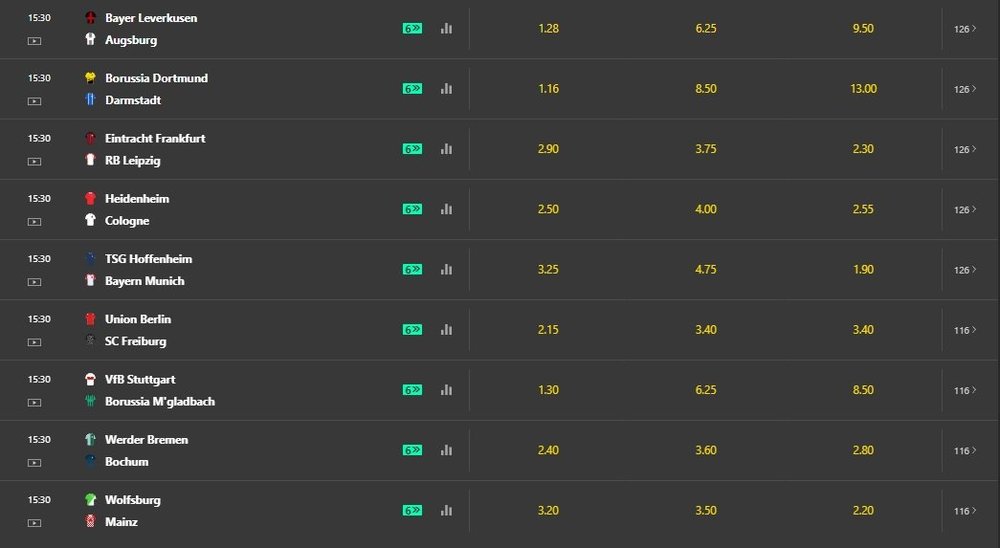
Task: Click green 6» badge for Borussia Dortmund match
Action: tap(412, 89)
